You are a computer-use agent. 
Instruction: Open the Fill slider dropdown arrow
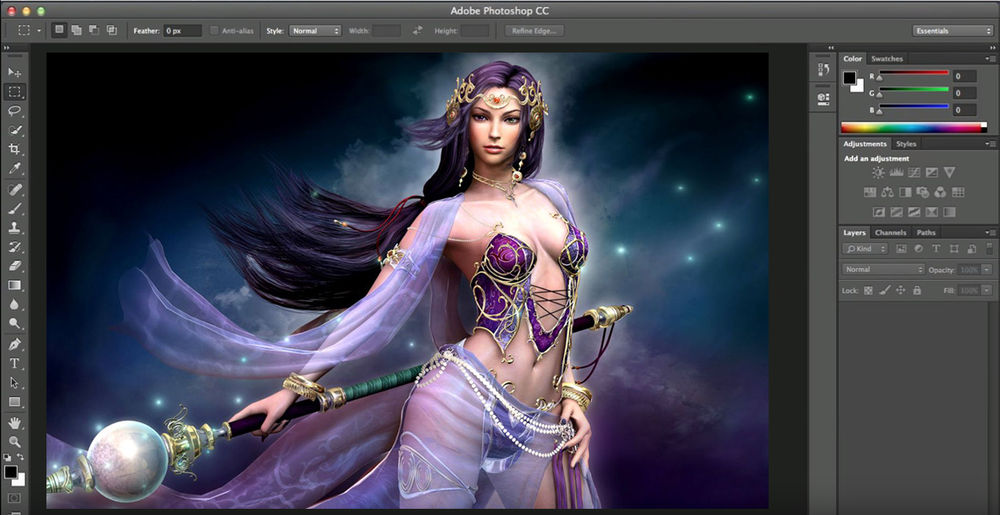click(987, 290)
